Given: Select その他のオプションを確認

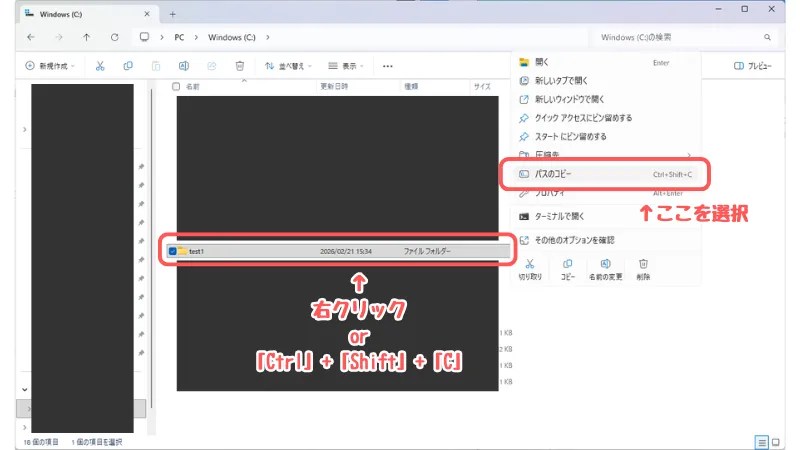Looking at the screenshot, I should 606,240.
